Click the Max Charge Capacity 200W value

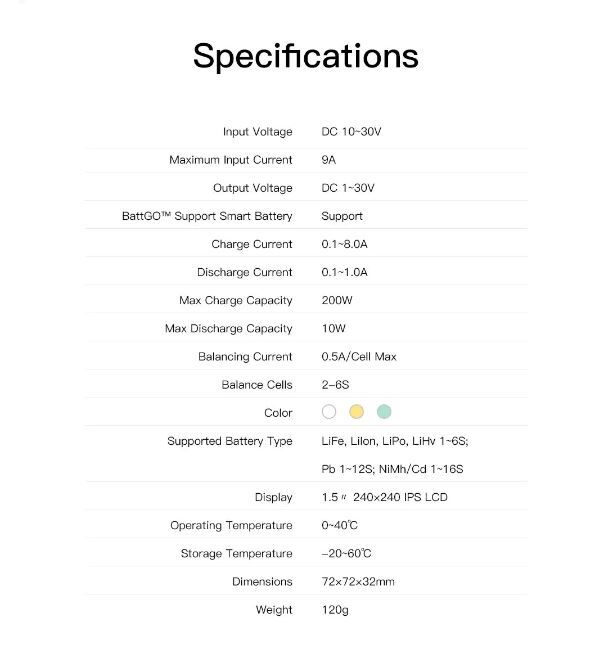[337, 300]
